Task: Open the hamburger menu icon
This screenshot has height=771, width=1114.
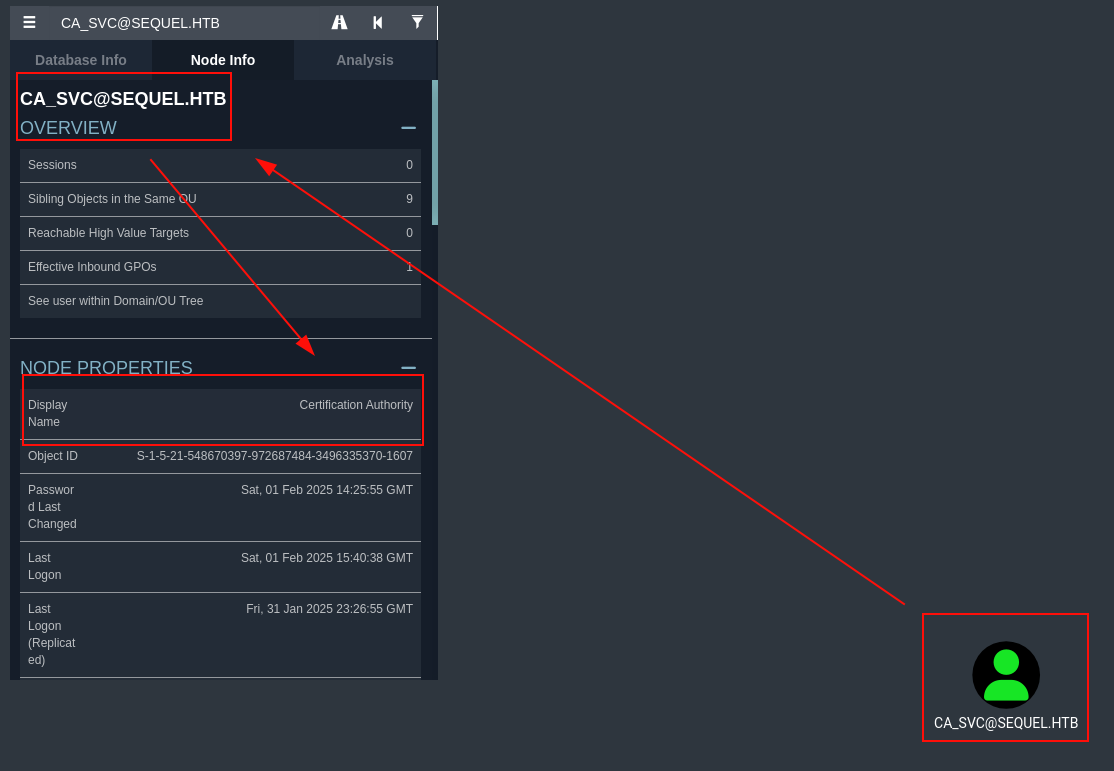Action: pyautogui.click(x=29, y=22)
